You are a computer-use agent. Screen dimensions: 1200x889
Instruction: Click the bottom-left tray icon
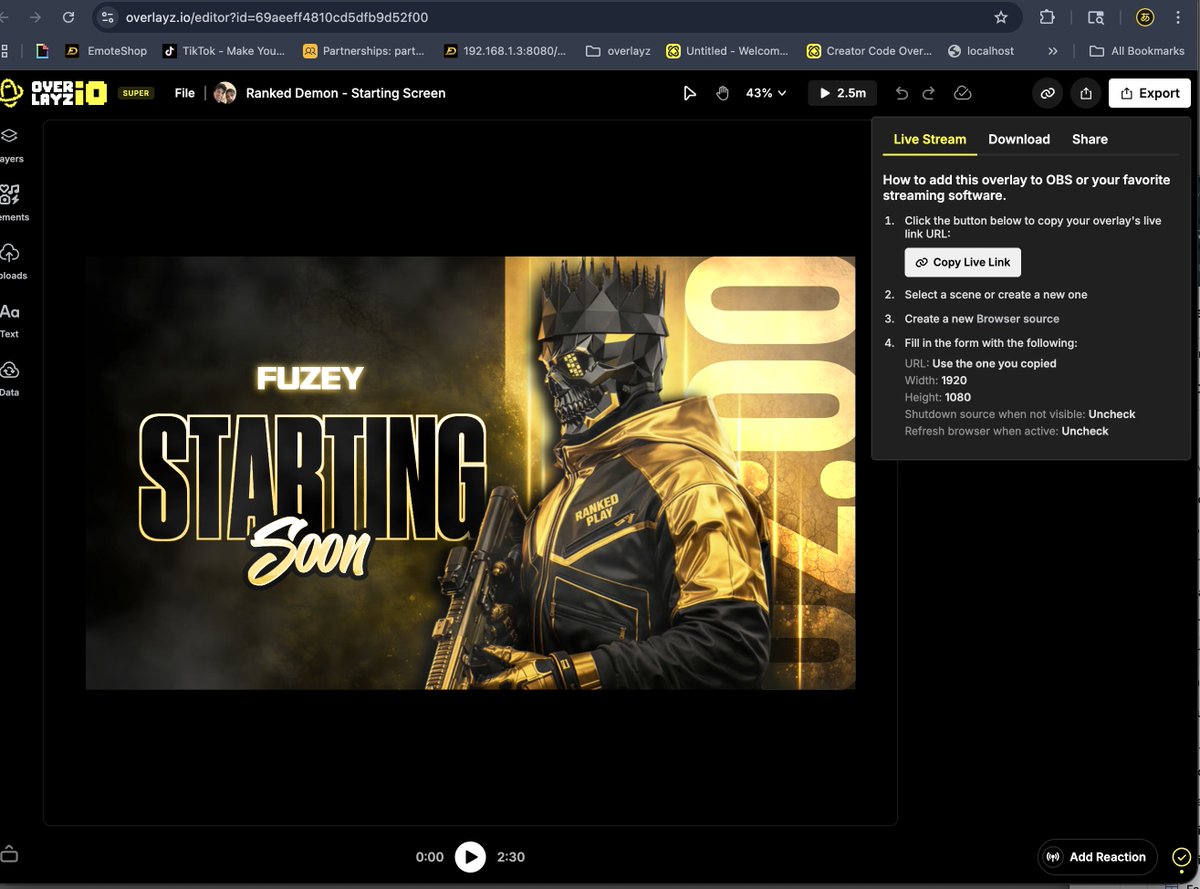9,854
